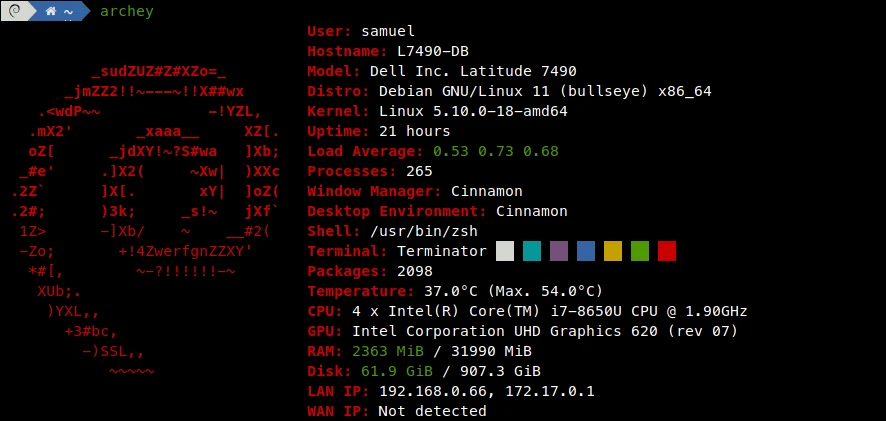
Task: Click the blue color block
Action: [x=586, y=251]
